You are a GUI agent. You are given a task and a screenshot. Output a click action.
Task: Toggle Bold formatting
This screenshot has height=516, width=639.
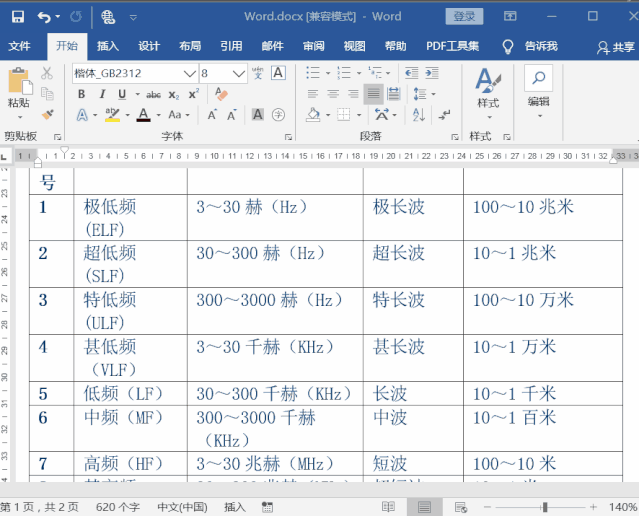tap(82, 94)
